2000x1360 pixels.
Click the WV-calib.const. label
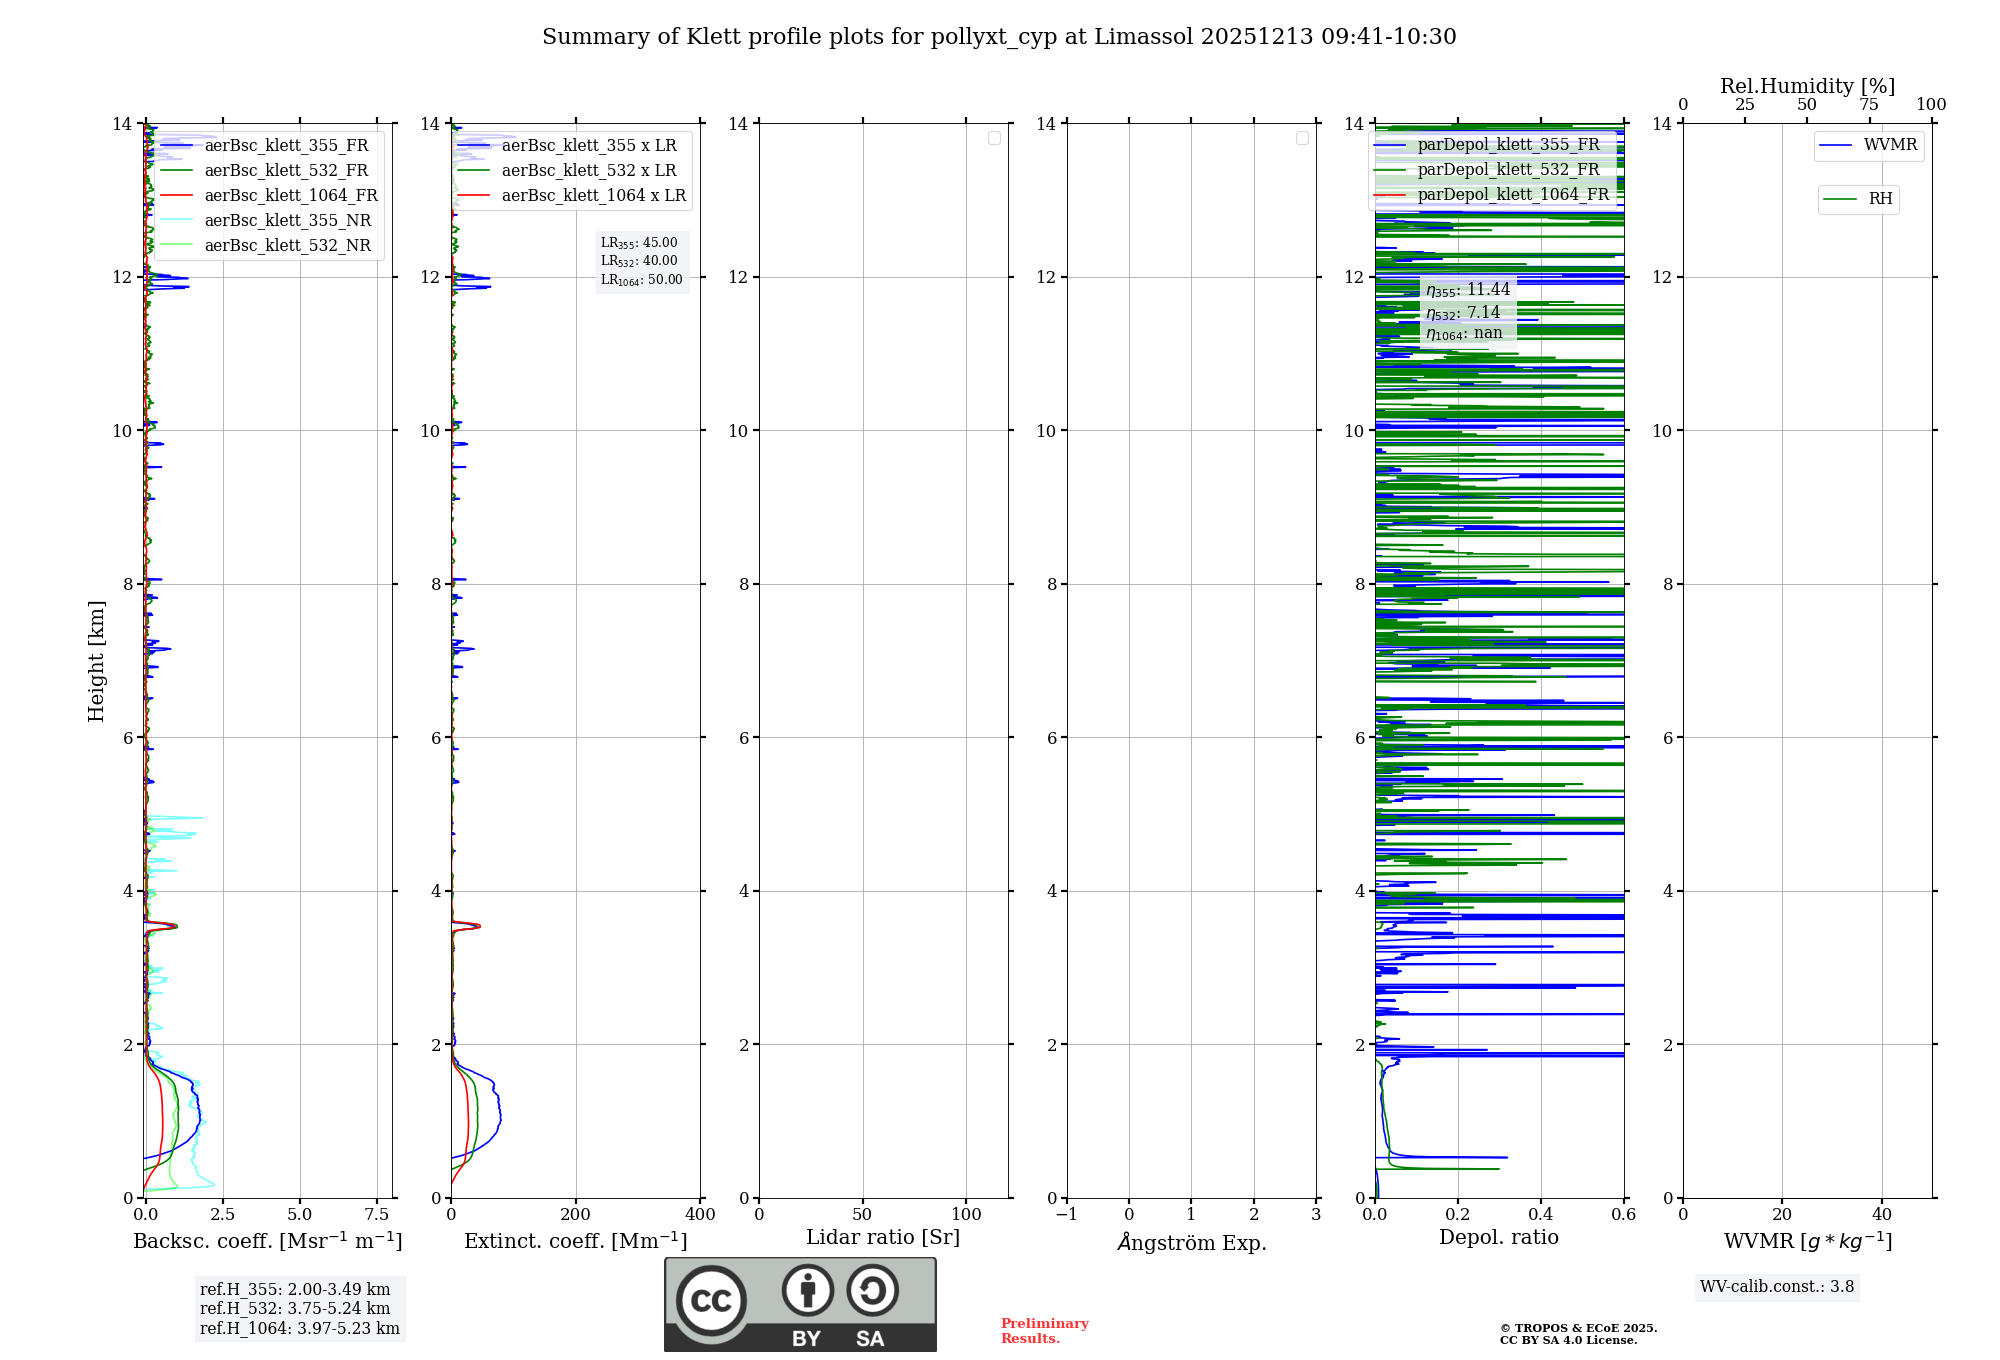click(1776, 1287)
